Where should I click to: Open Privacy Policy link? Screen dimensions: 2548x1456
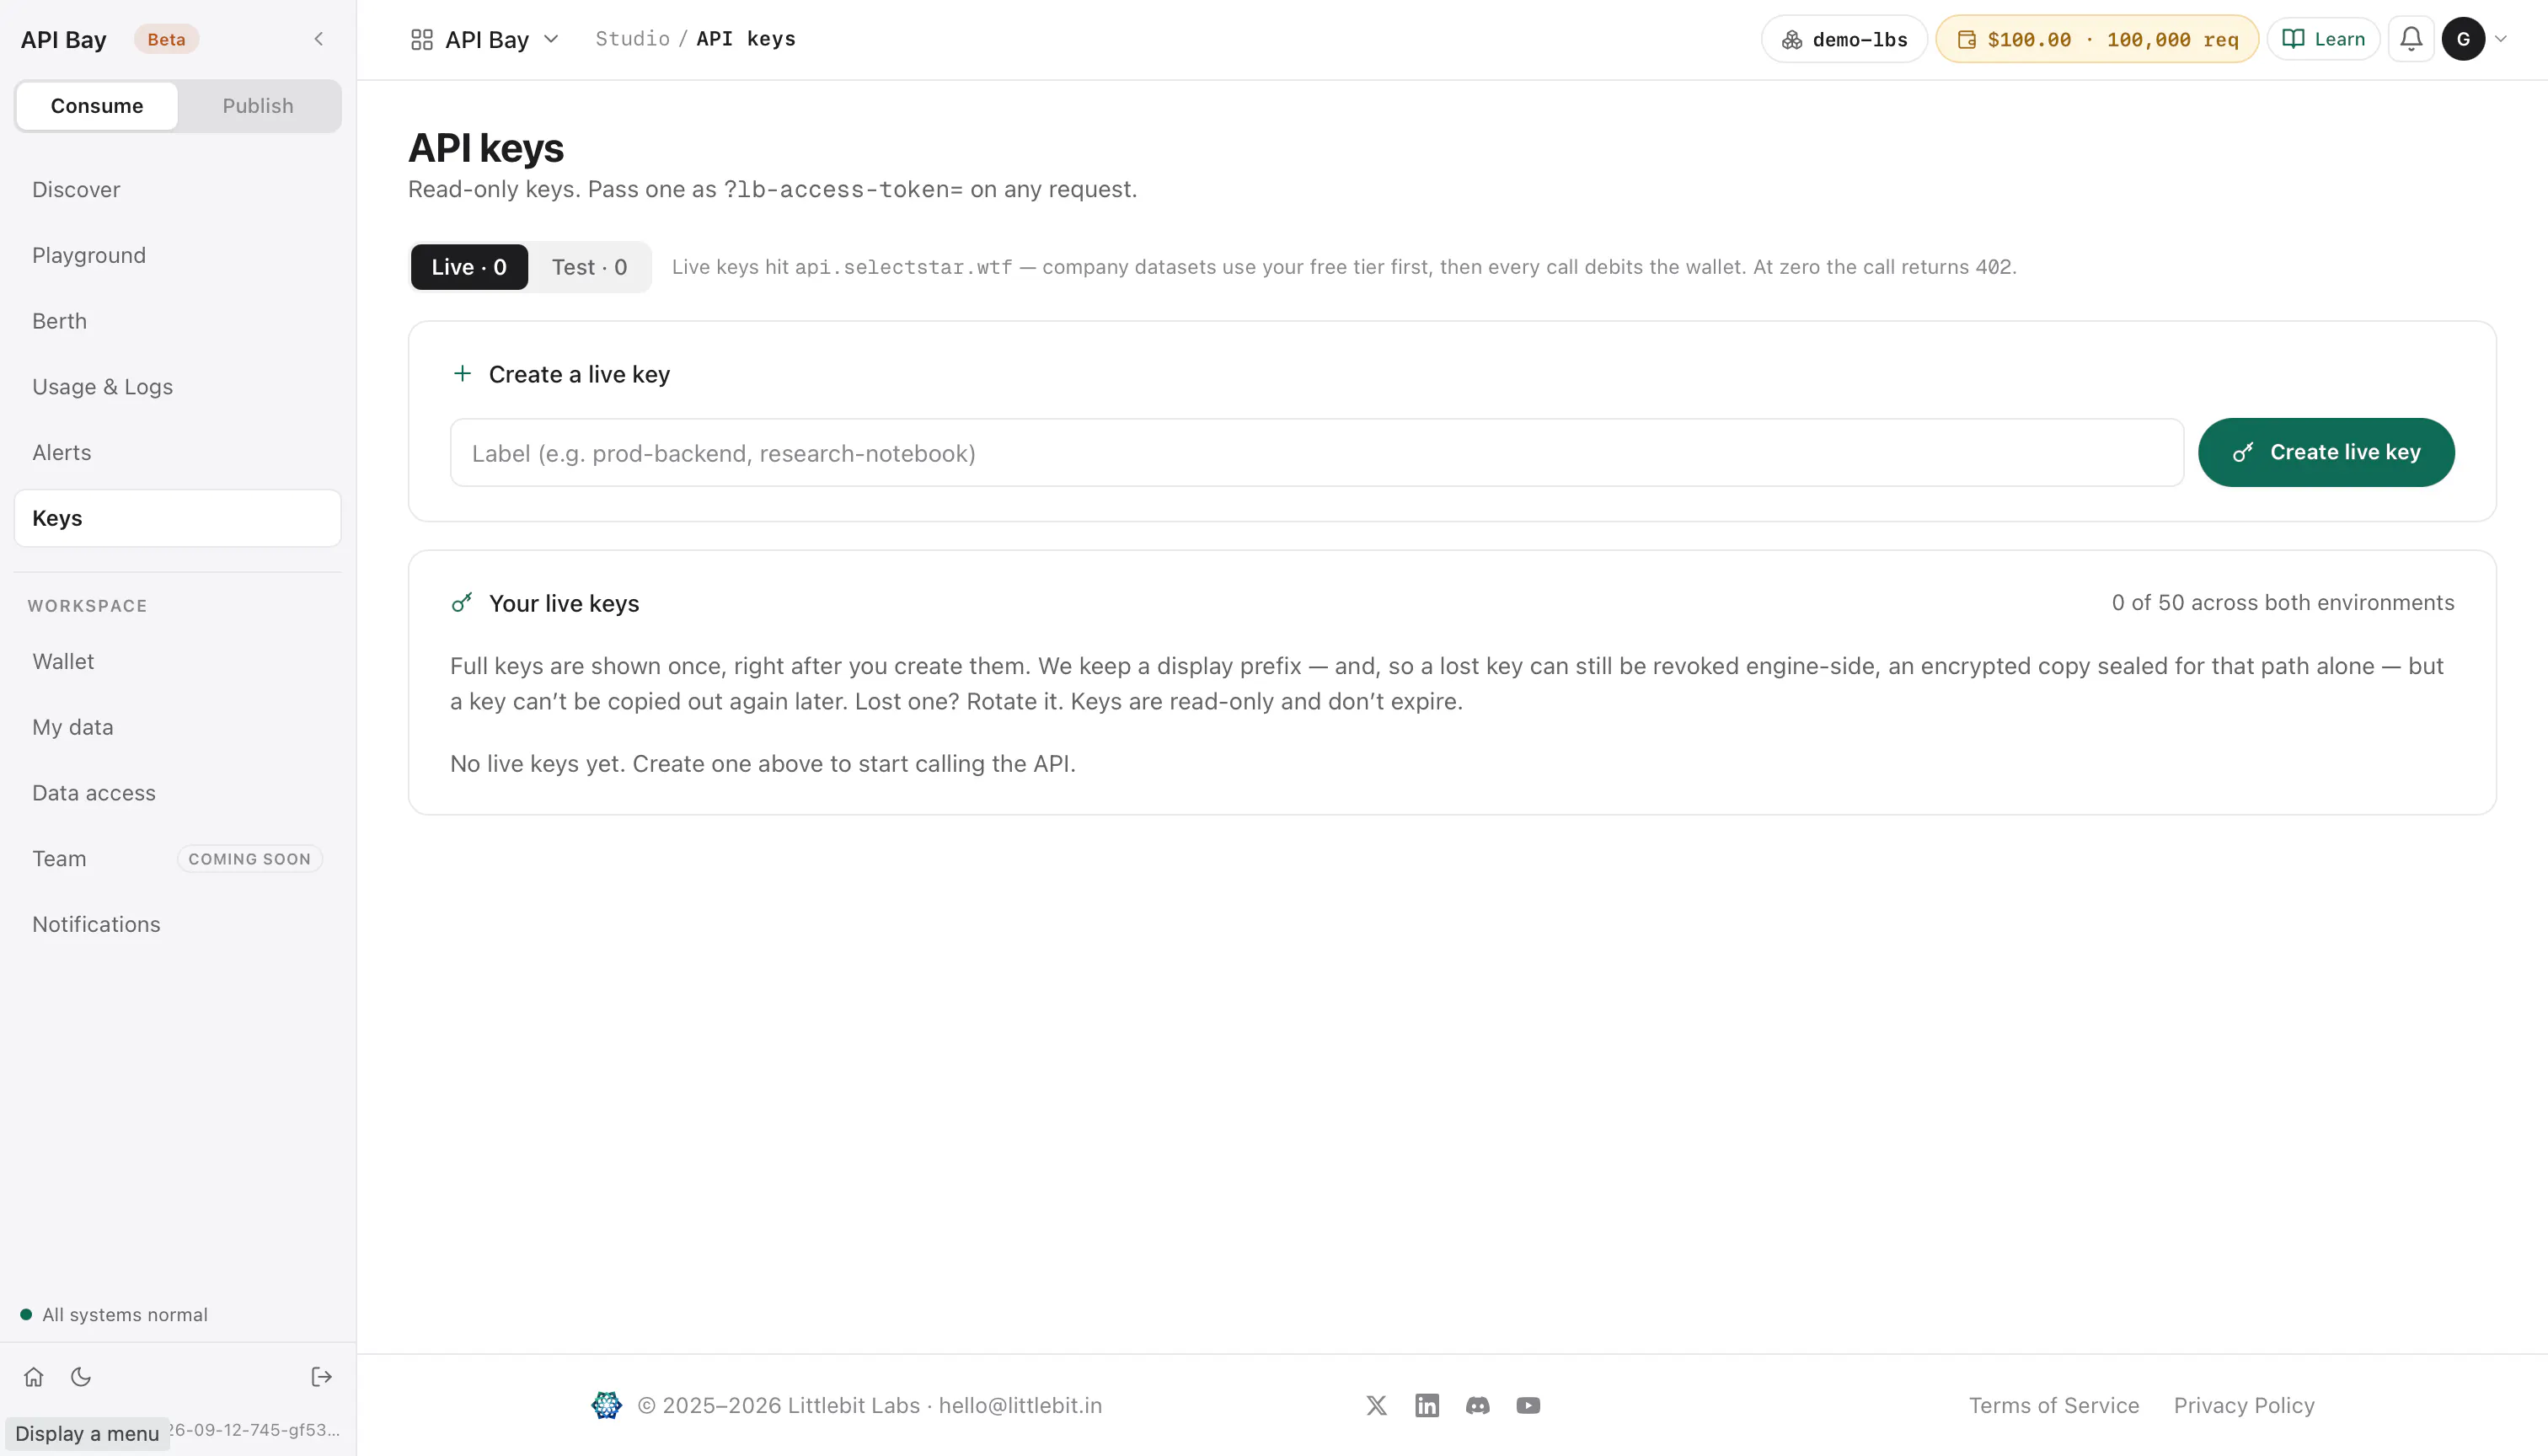pos(2244,1405)
